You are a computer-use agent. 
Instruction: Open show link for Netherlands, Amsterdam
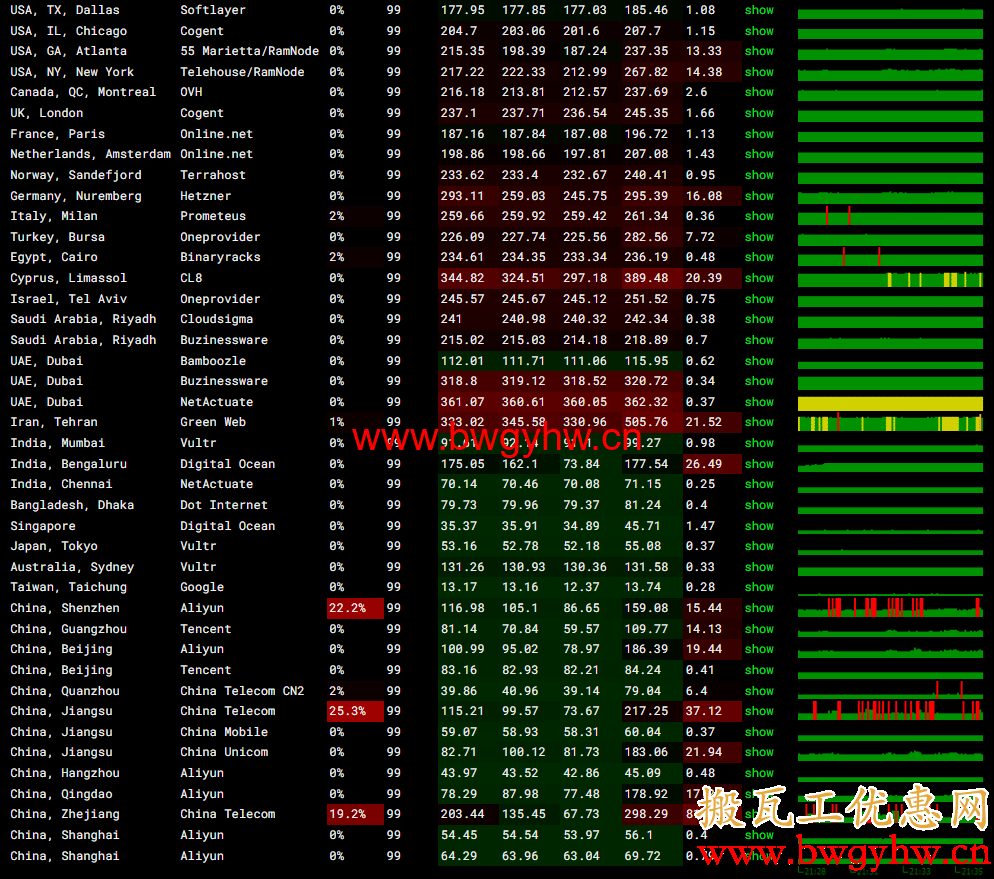[759, 155]
